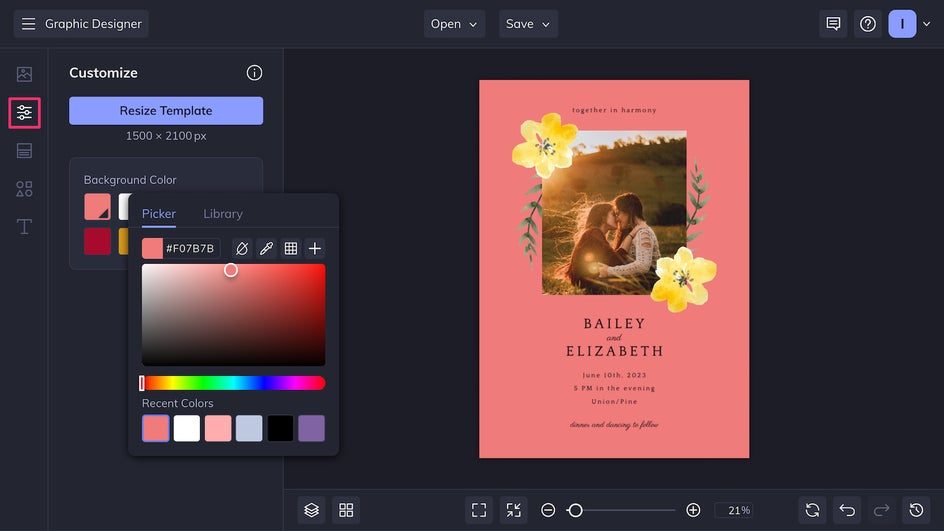Open the history clock icon
Image resolution: width=944 pixels, height=531 pixels.
[x=916, y=511]
